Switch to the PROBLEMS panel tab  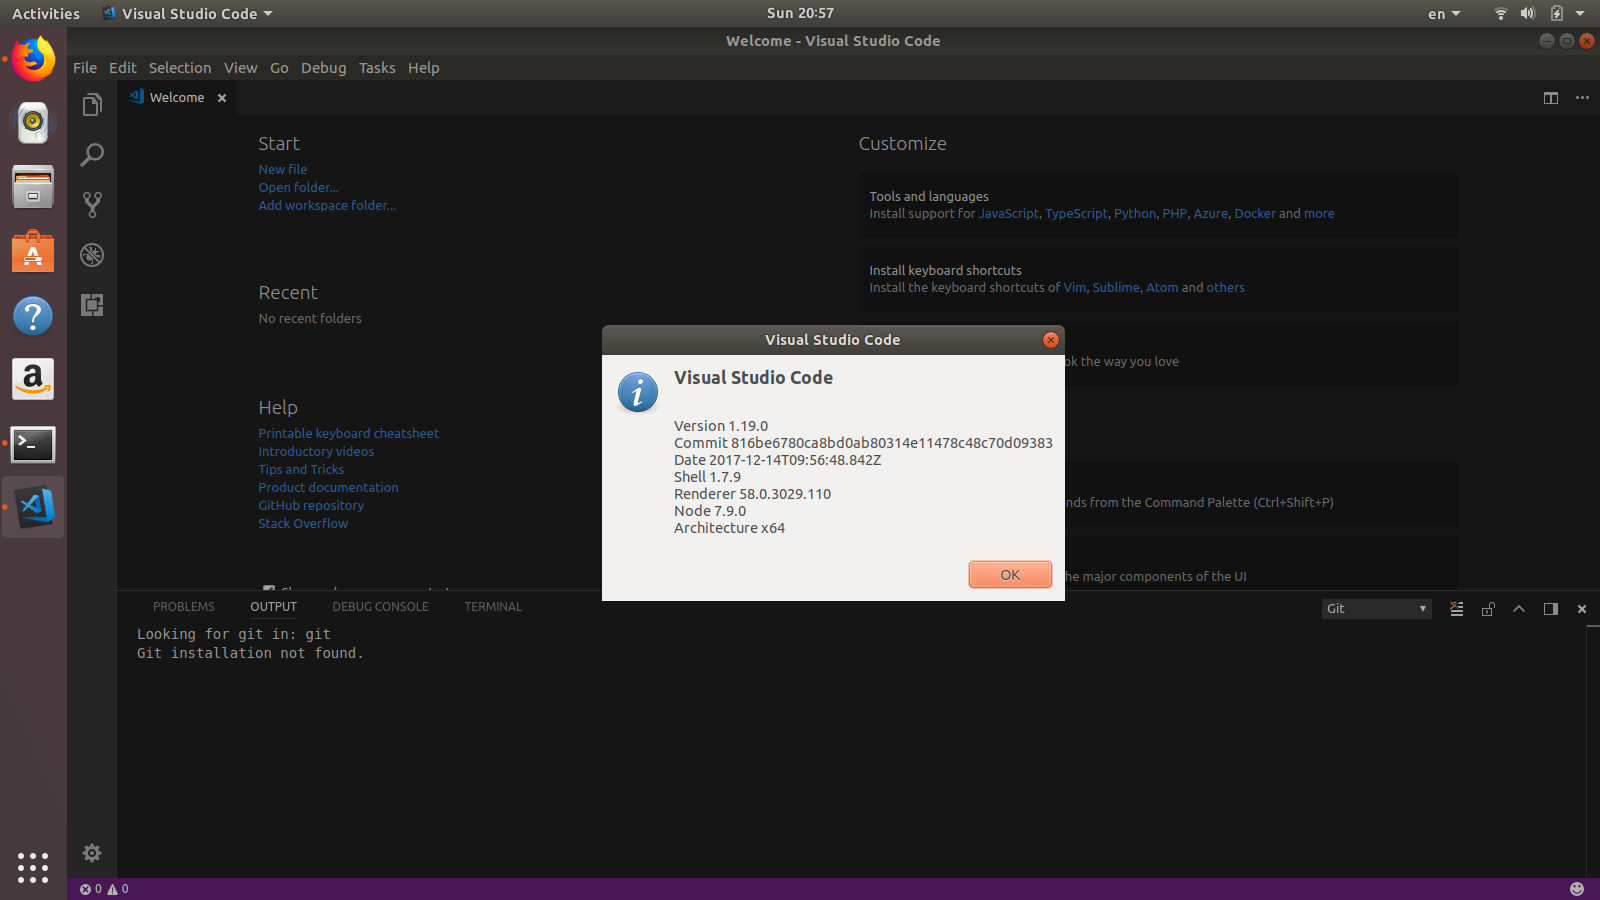coord(184,607)
